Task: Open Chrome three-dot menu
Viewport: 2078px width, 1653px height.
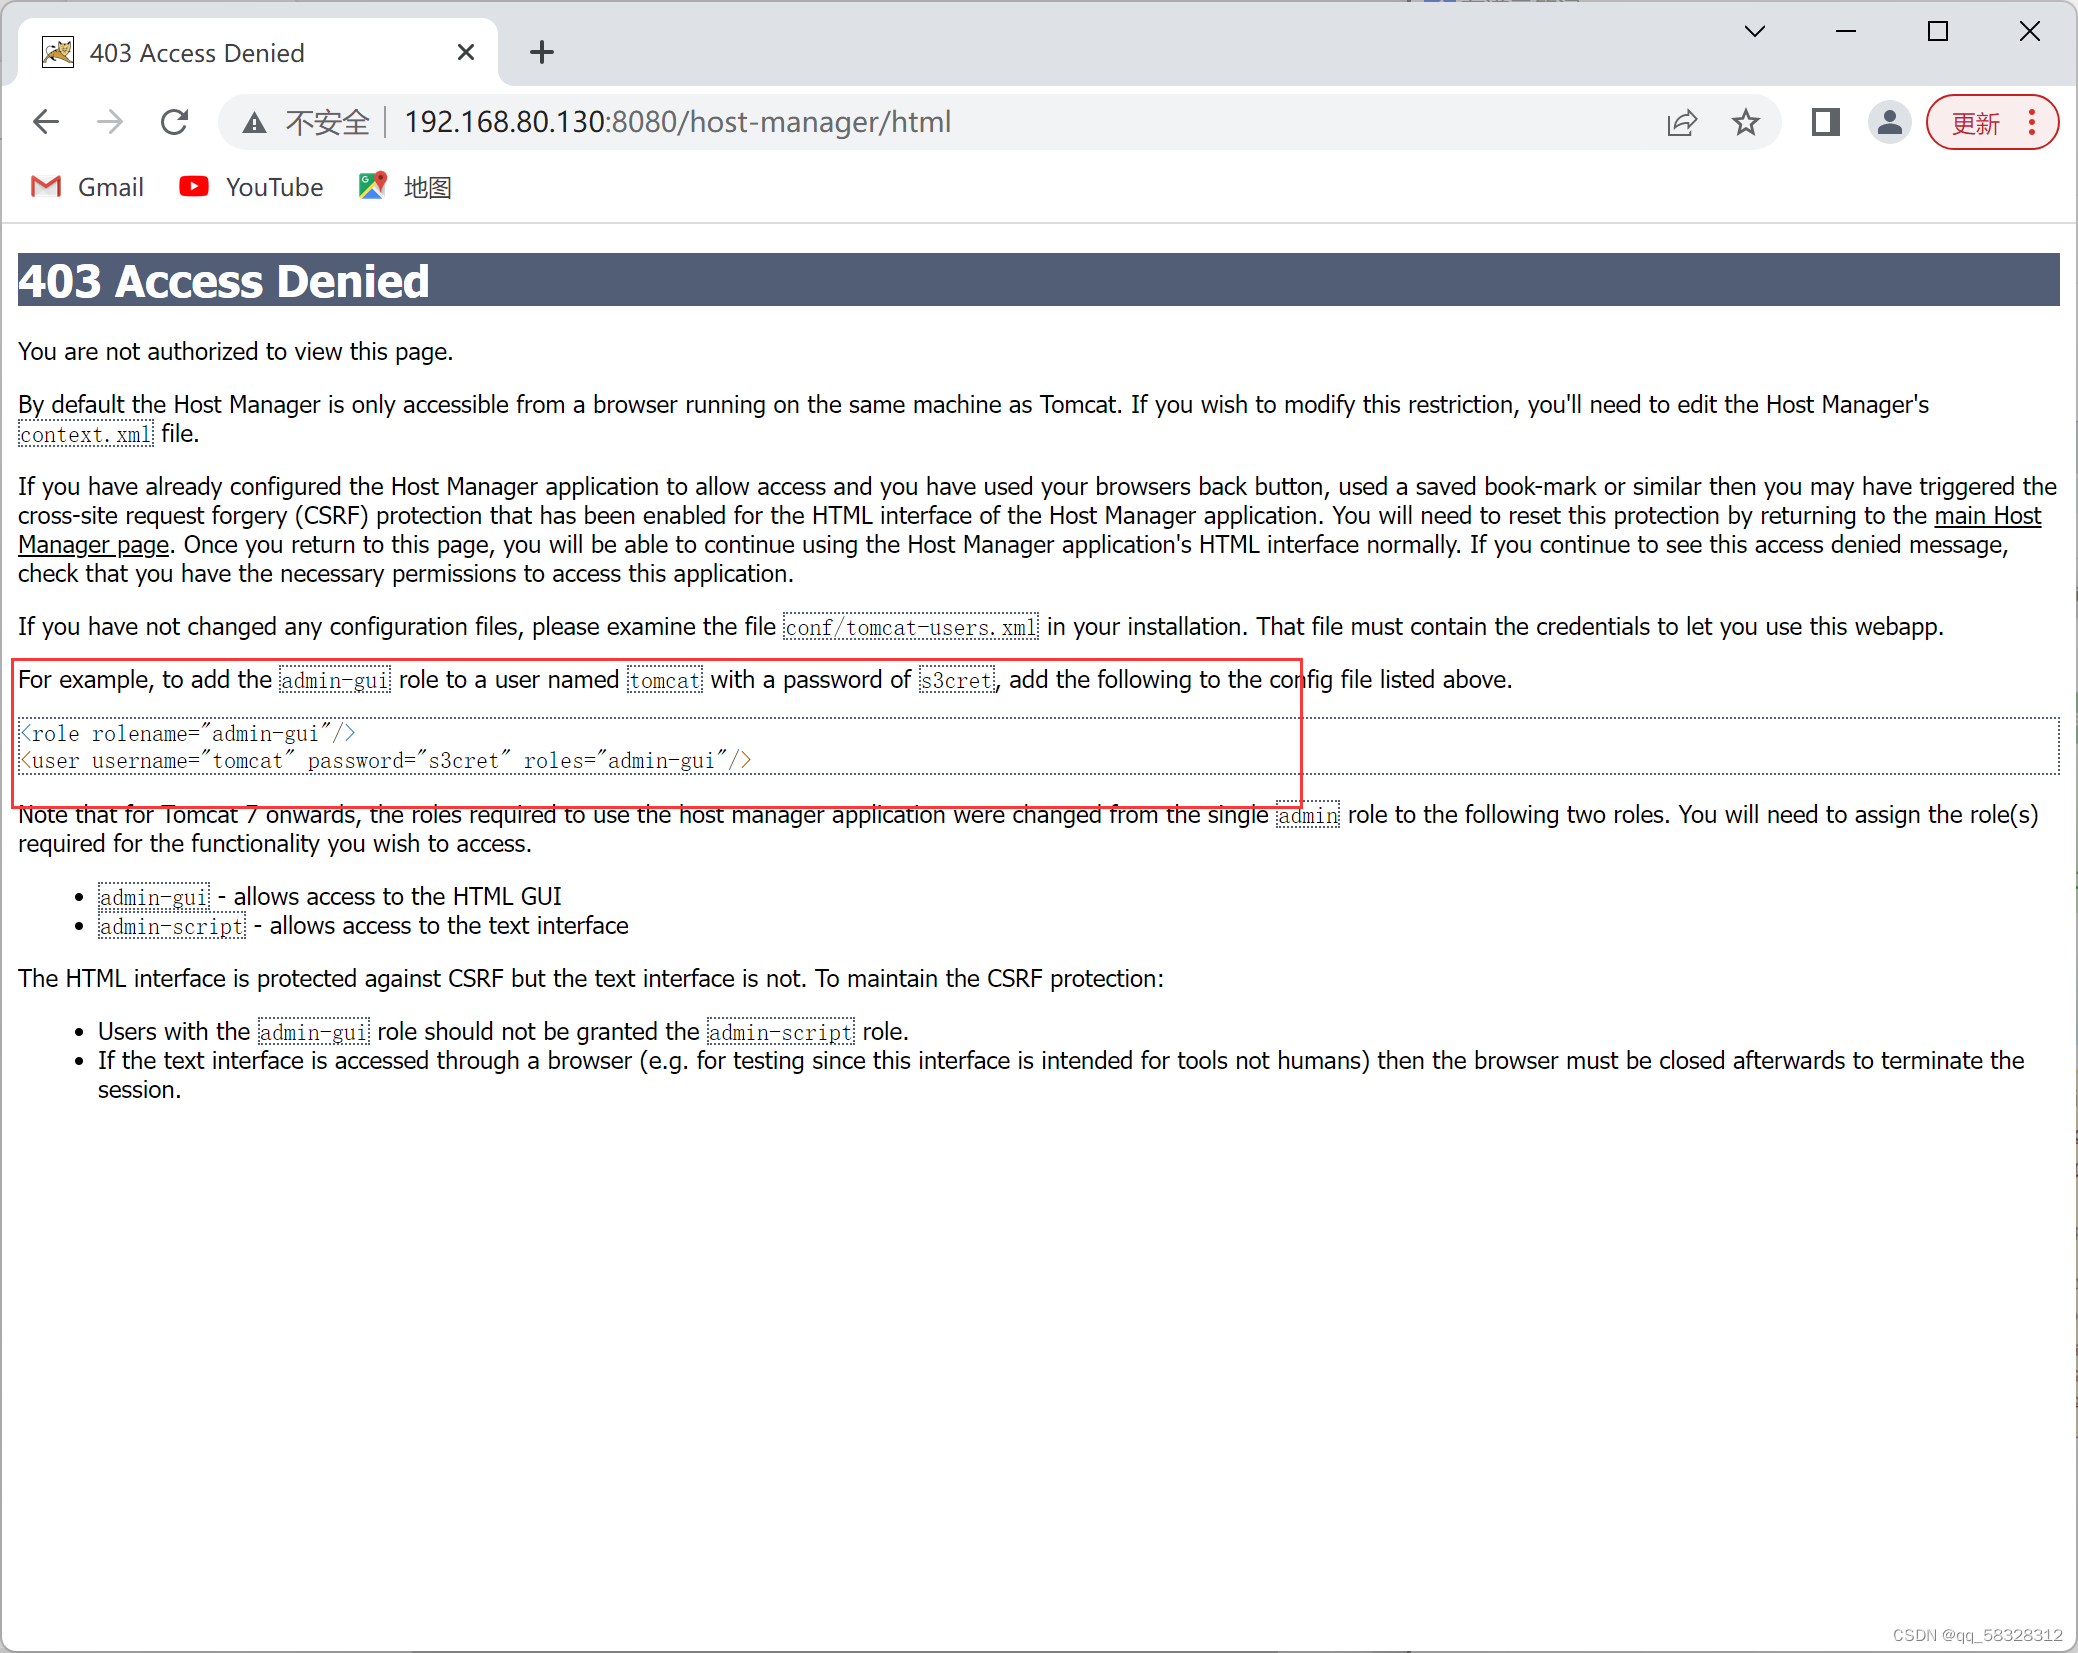Action: (2032, 122)
